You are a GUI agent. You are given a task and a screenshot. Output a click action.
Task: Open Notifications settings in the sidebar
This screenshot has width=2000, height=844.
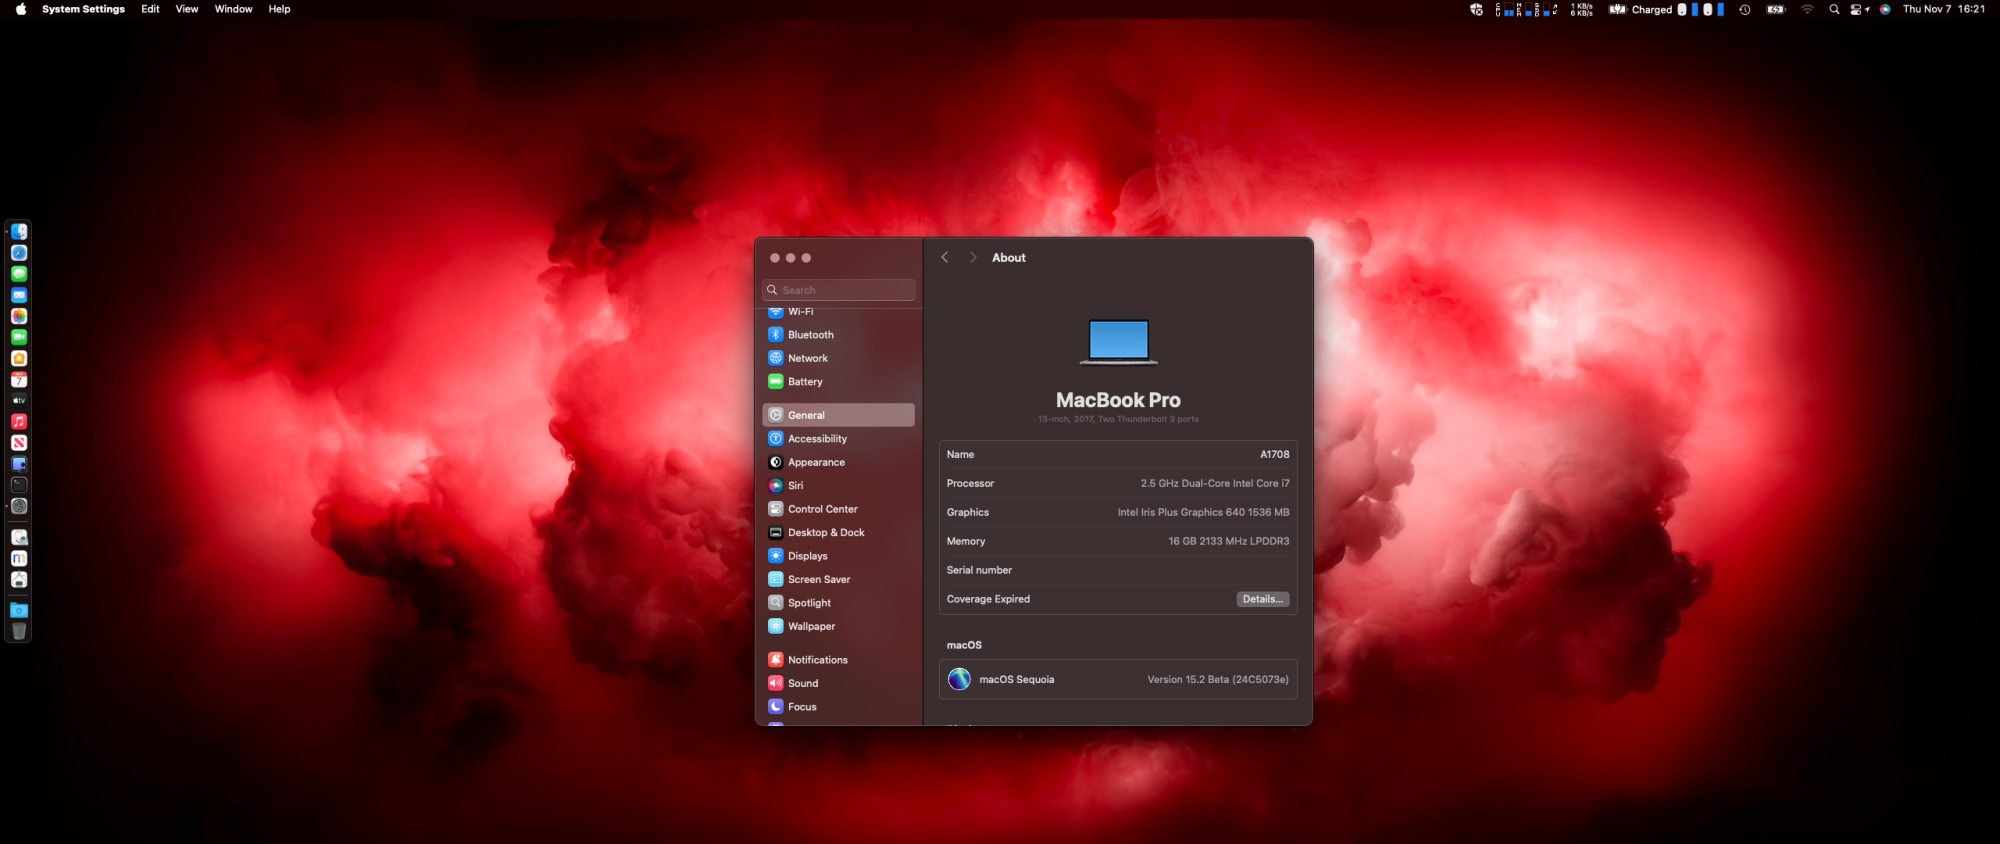coord(838,660)
